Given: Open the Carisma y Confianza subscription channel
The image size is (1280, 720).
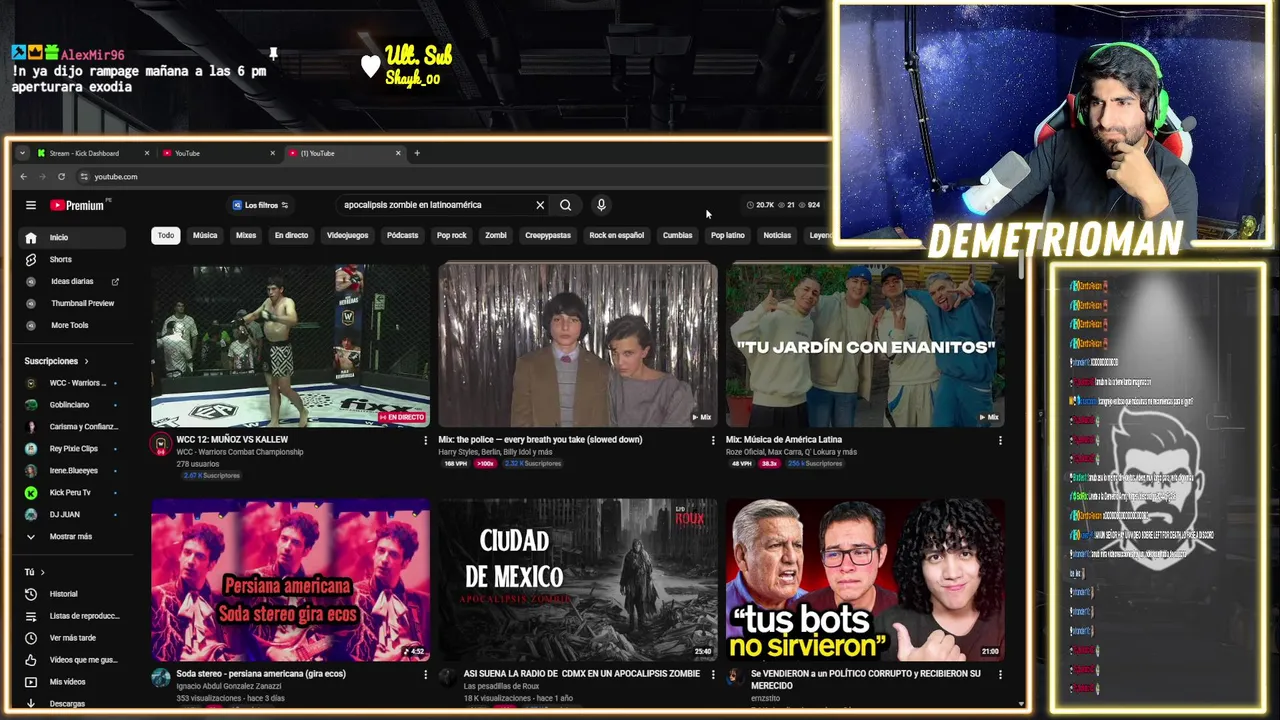Looking at the screenshot, I should (72, 427).
